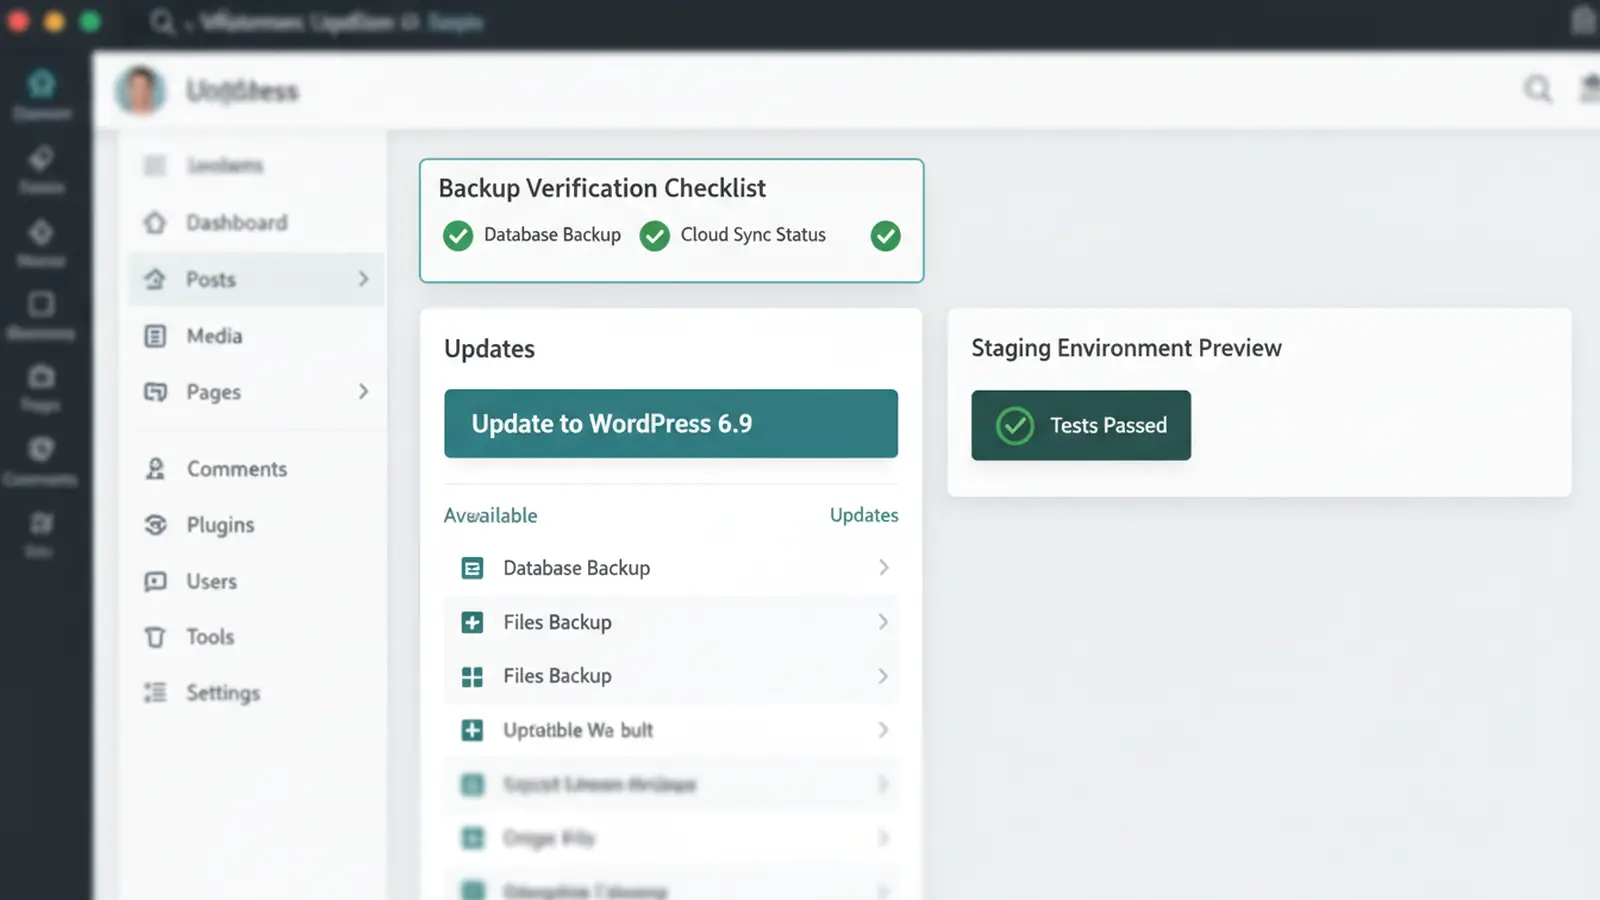The image size is (1600, 900).
Task: Click the green check beside Cloud Sync Status
Action: [x=655, y=236]
